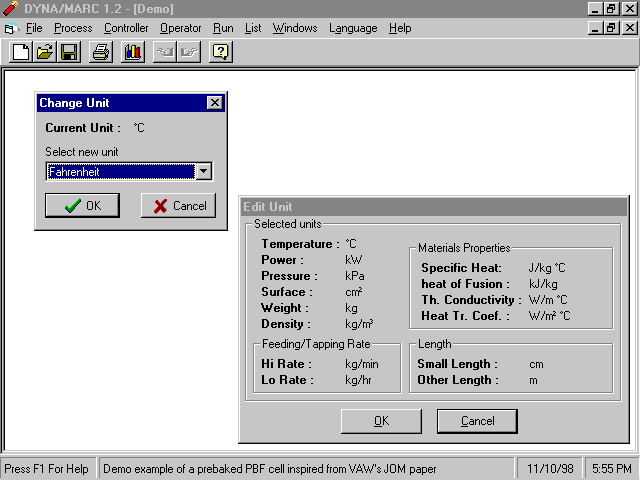Open a file using the folder icon
Screen dimensions: 640x480
pos(45,52)
